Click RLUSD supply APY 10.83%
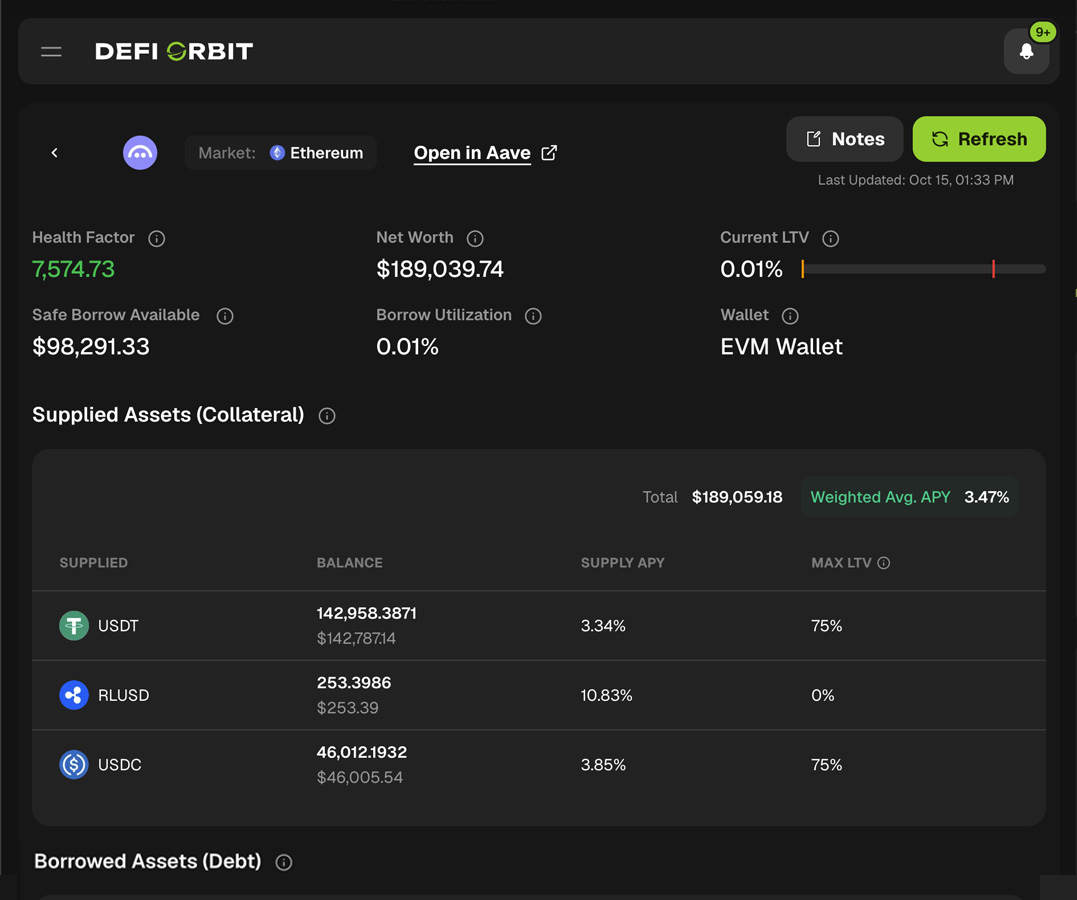Viewport: 1077px width, 900px height. pyautogui.click(x=606, y=695)
